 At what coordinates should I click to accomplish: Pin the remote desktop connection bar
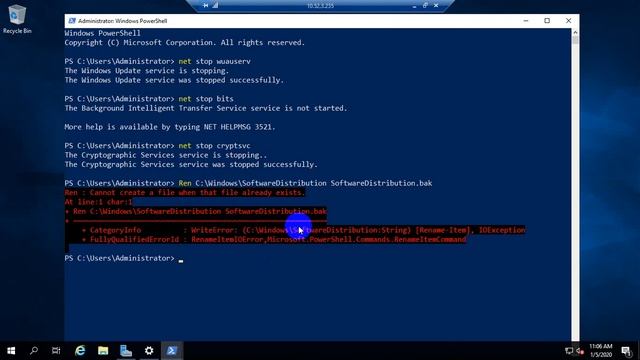(x=206, y=5)
